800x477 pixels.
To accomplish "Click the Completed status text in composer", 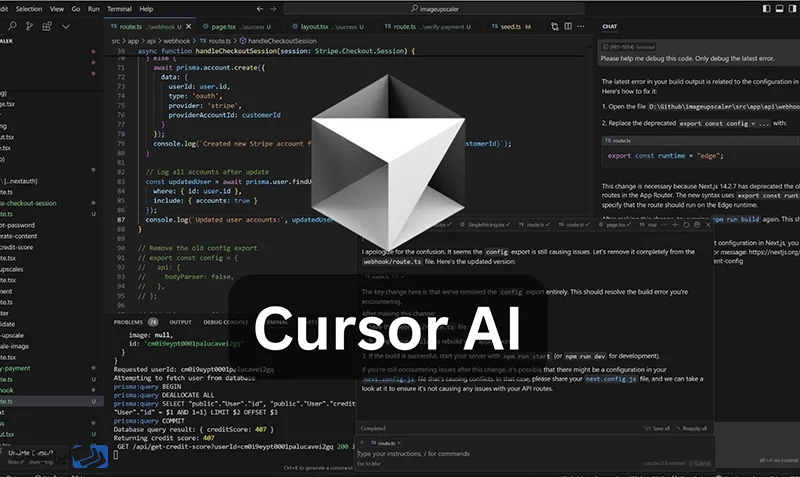I will click(373, 429).
